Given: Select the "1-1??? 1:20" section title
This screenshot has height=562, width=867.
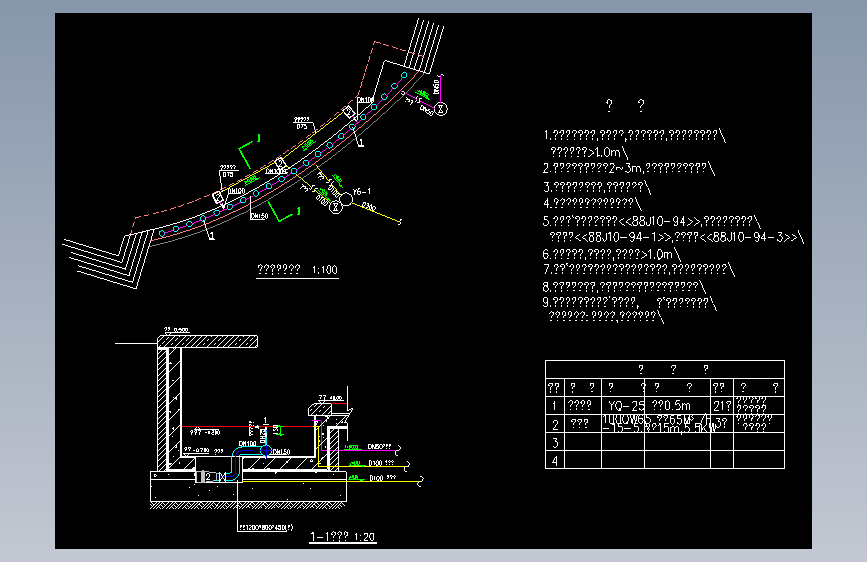Looking at the screenshot, I should [342, 537].
